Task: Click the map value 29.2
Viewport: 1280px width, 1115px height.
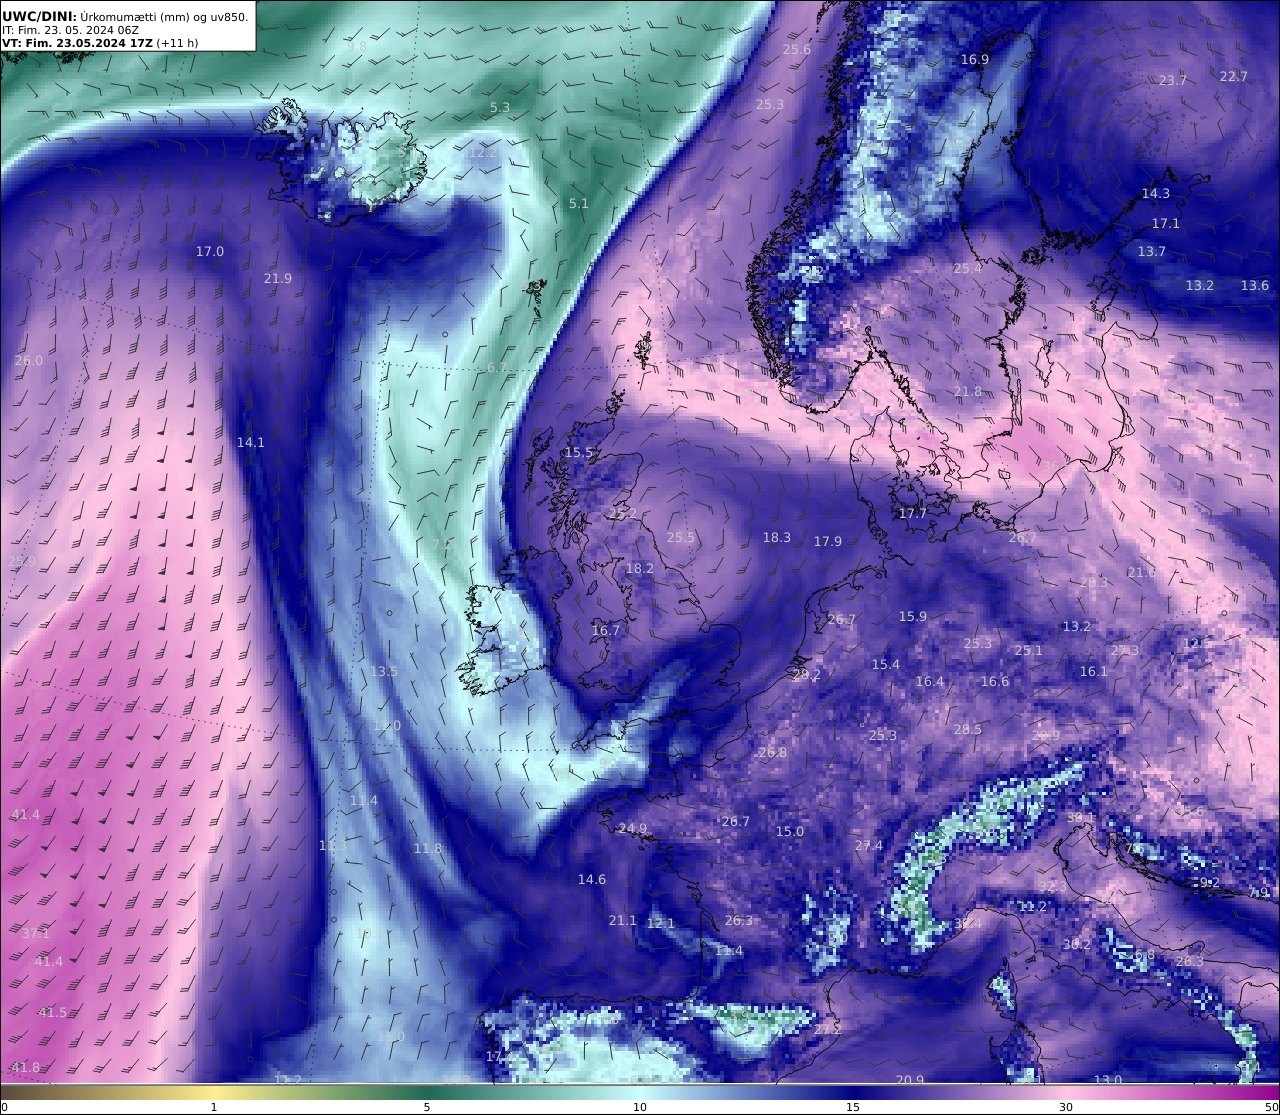Action: 807,675
